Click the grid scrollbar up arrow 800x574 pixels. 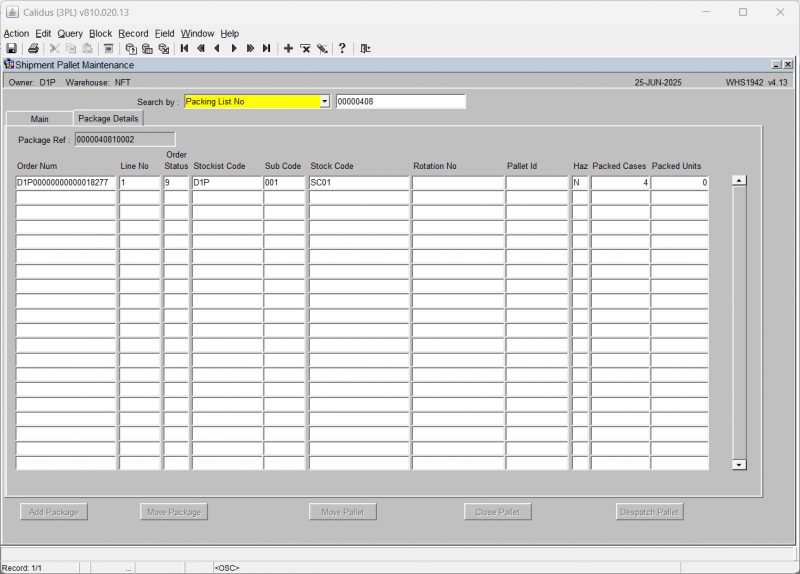click(x=739, y=180)
